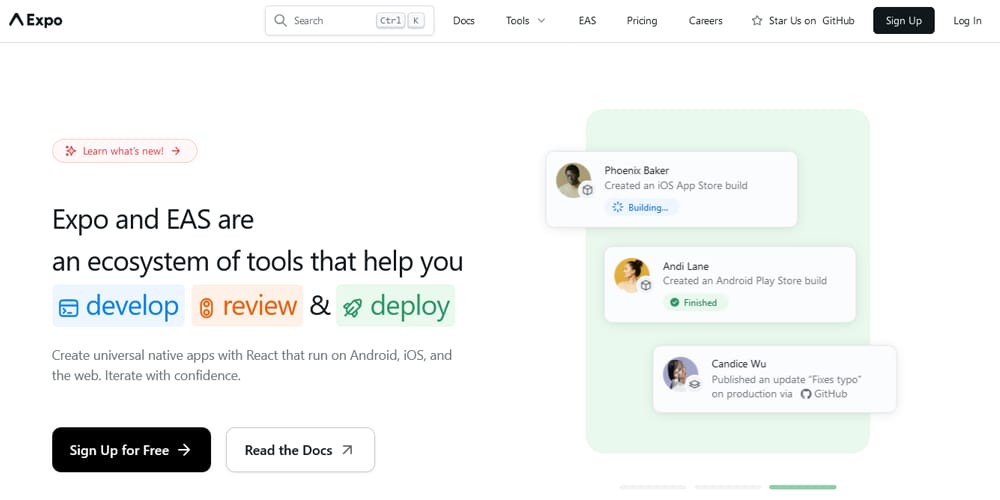Click the star icon beside Star Us
This screenshot has height=500, width=1000.
tap(757, 20)
